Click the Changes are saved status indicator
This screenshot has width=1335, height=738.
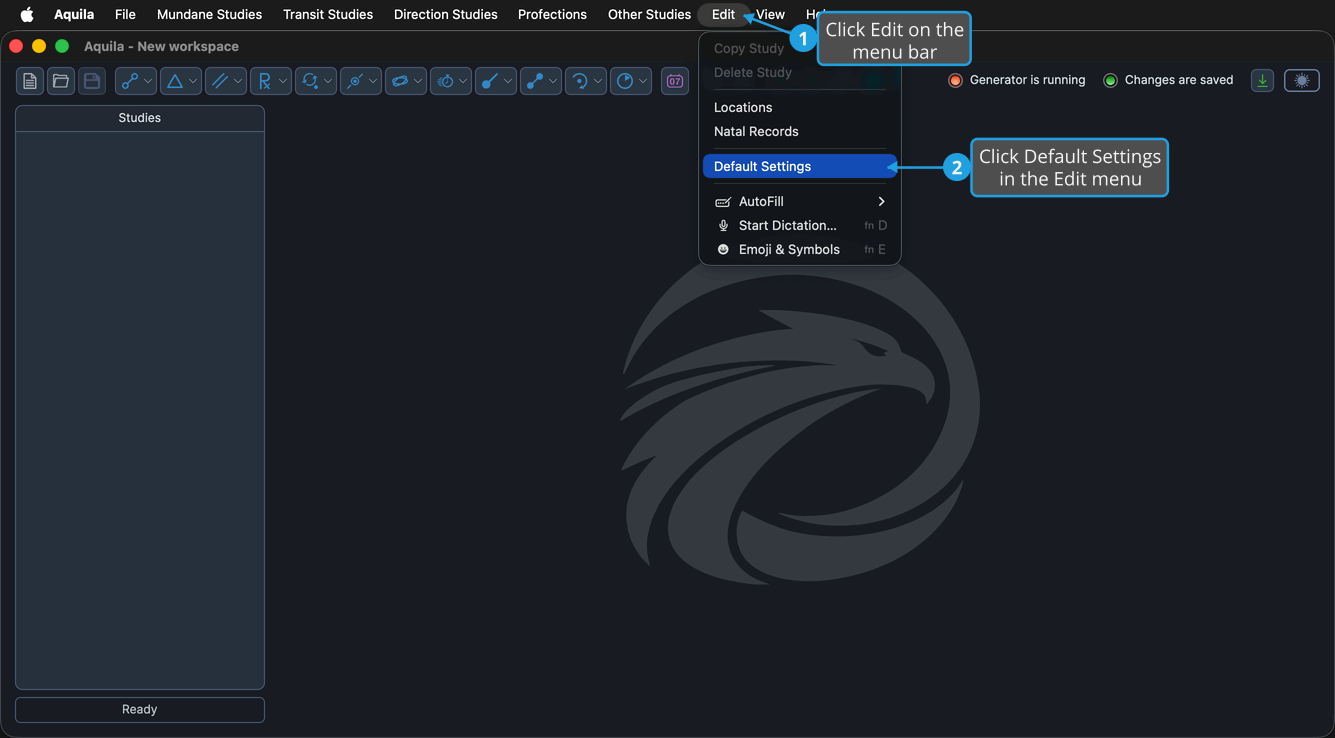coord(1168,80)
